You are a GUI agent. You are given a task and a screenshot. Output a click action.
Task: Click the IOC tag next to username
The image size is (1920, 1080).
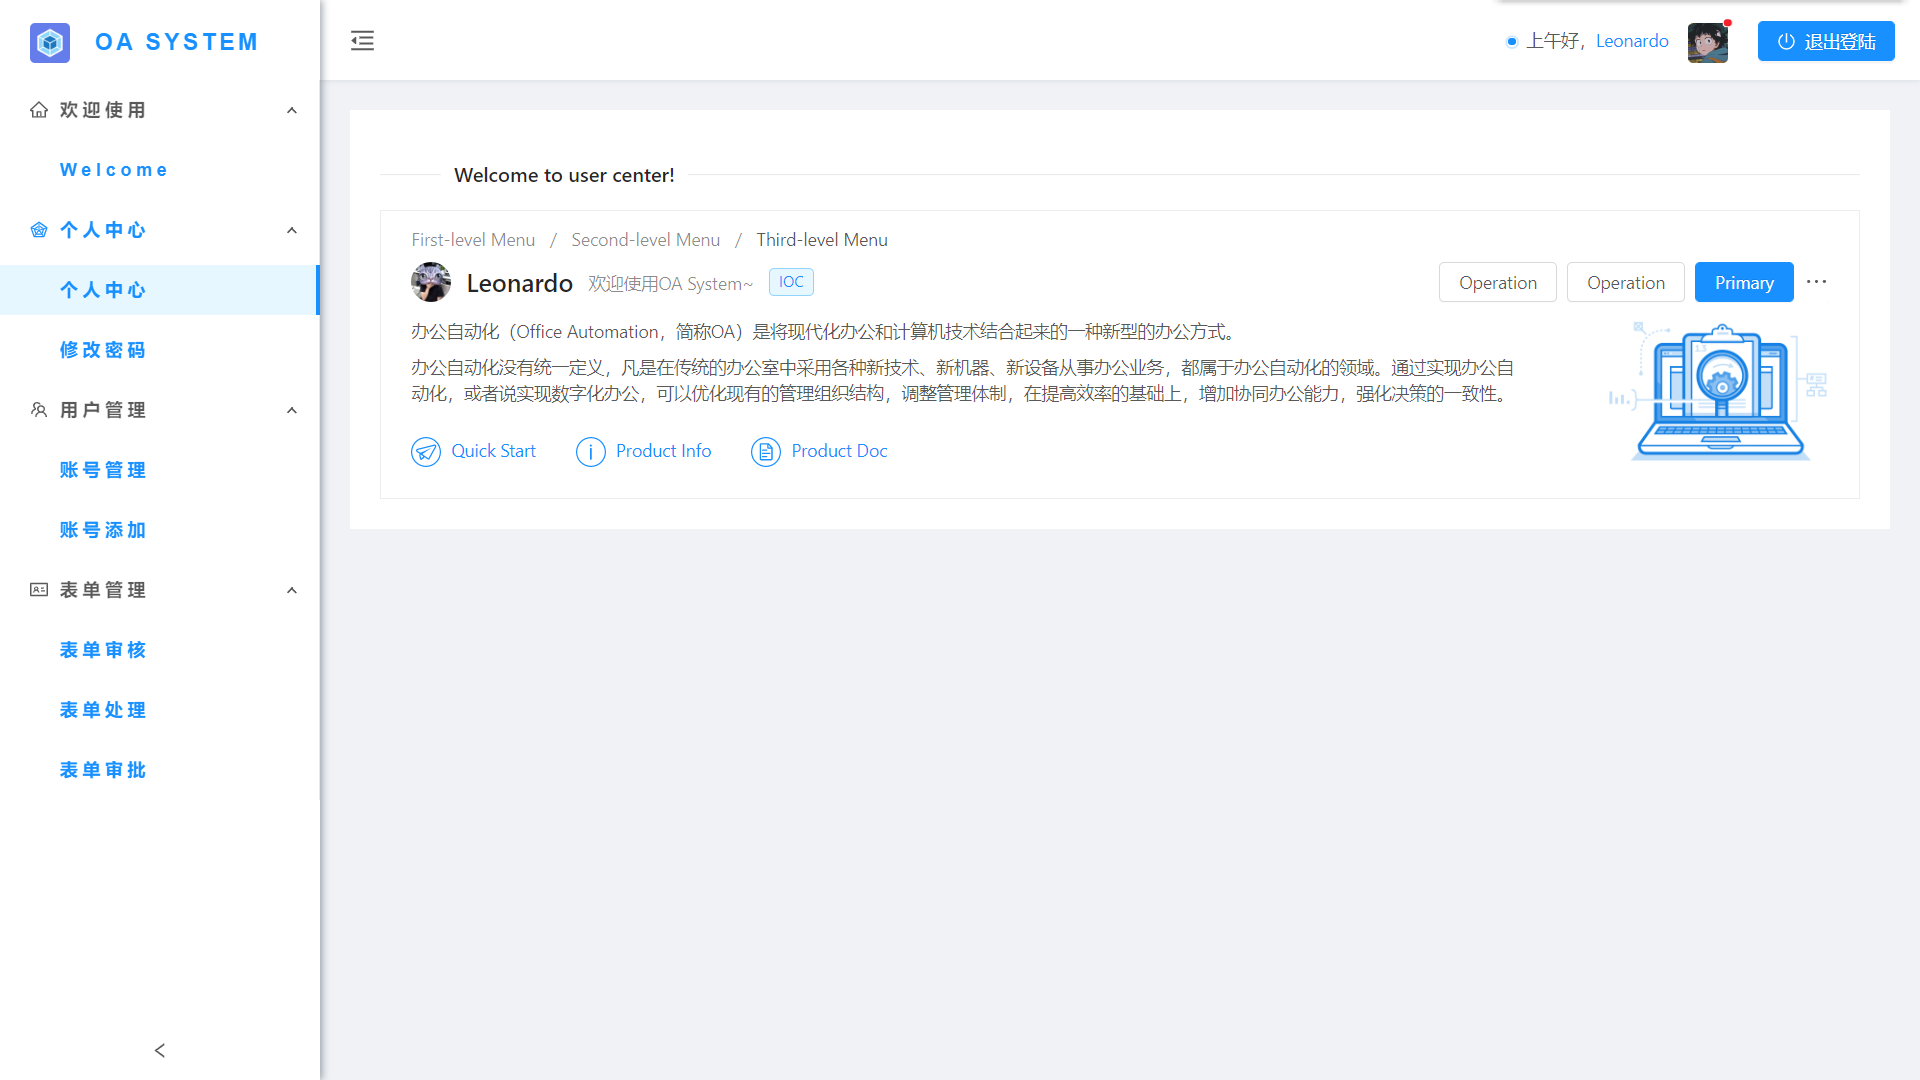click(x=791, y=282)
